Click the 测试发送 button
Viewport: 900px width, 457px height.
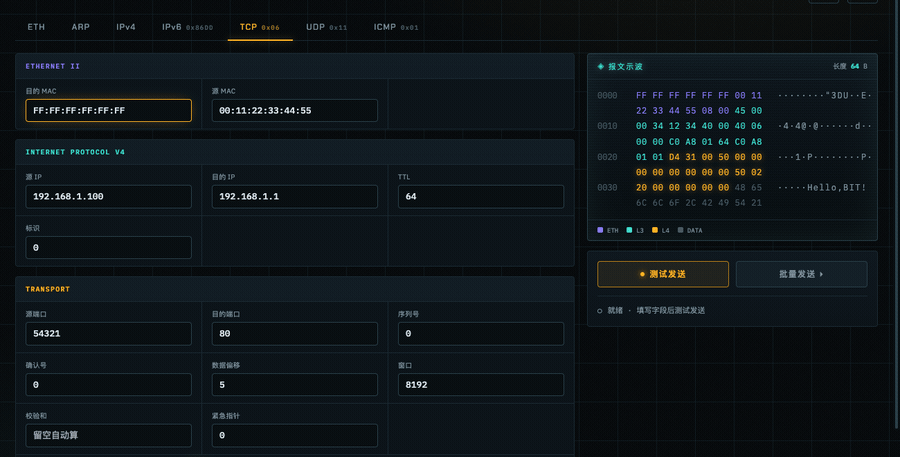tap(663, 274)
